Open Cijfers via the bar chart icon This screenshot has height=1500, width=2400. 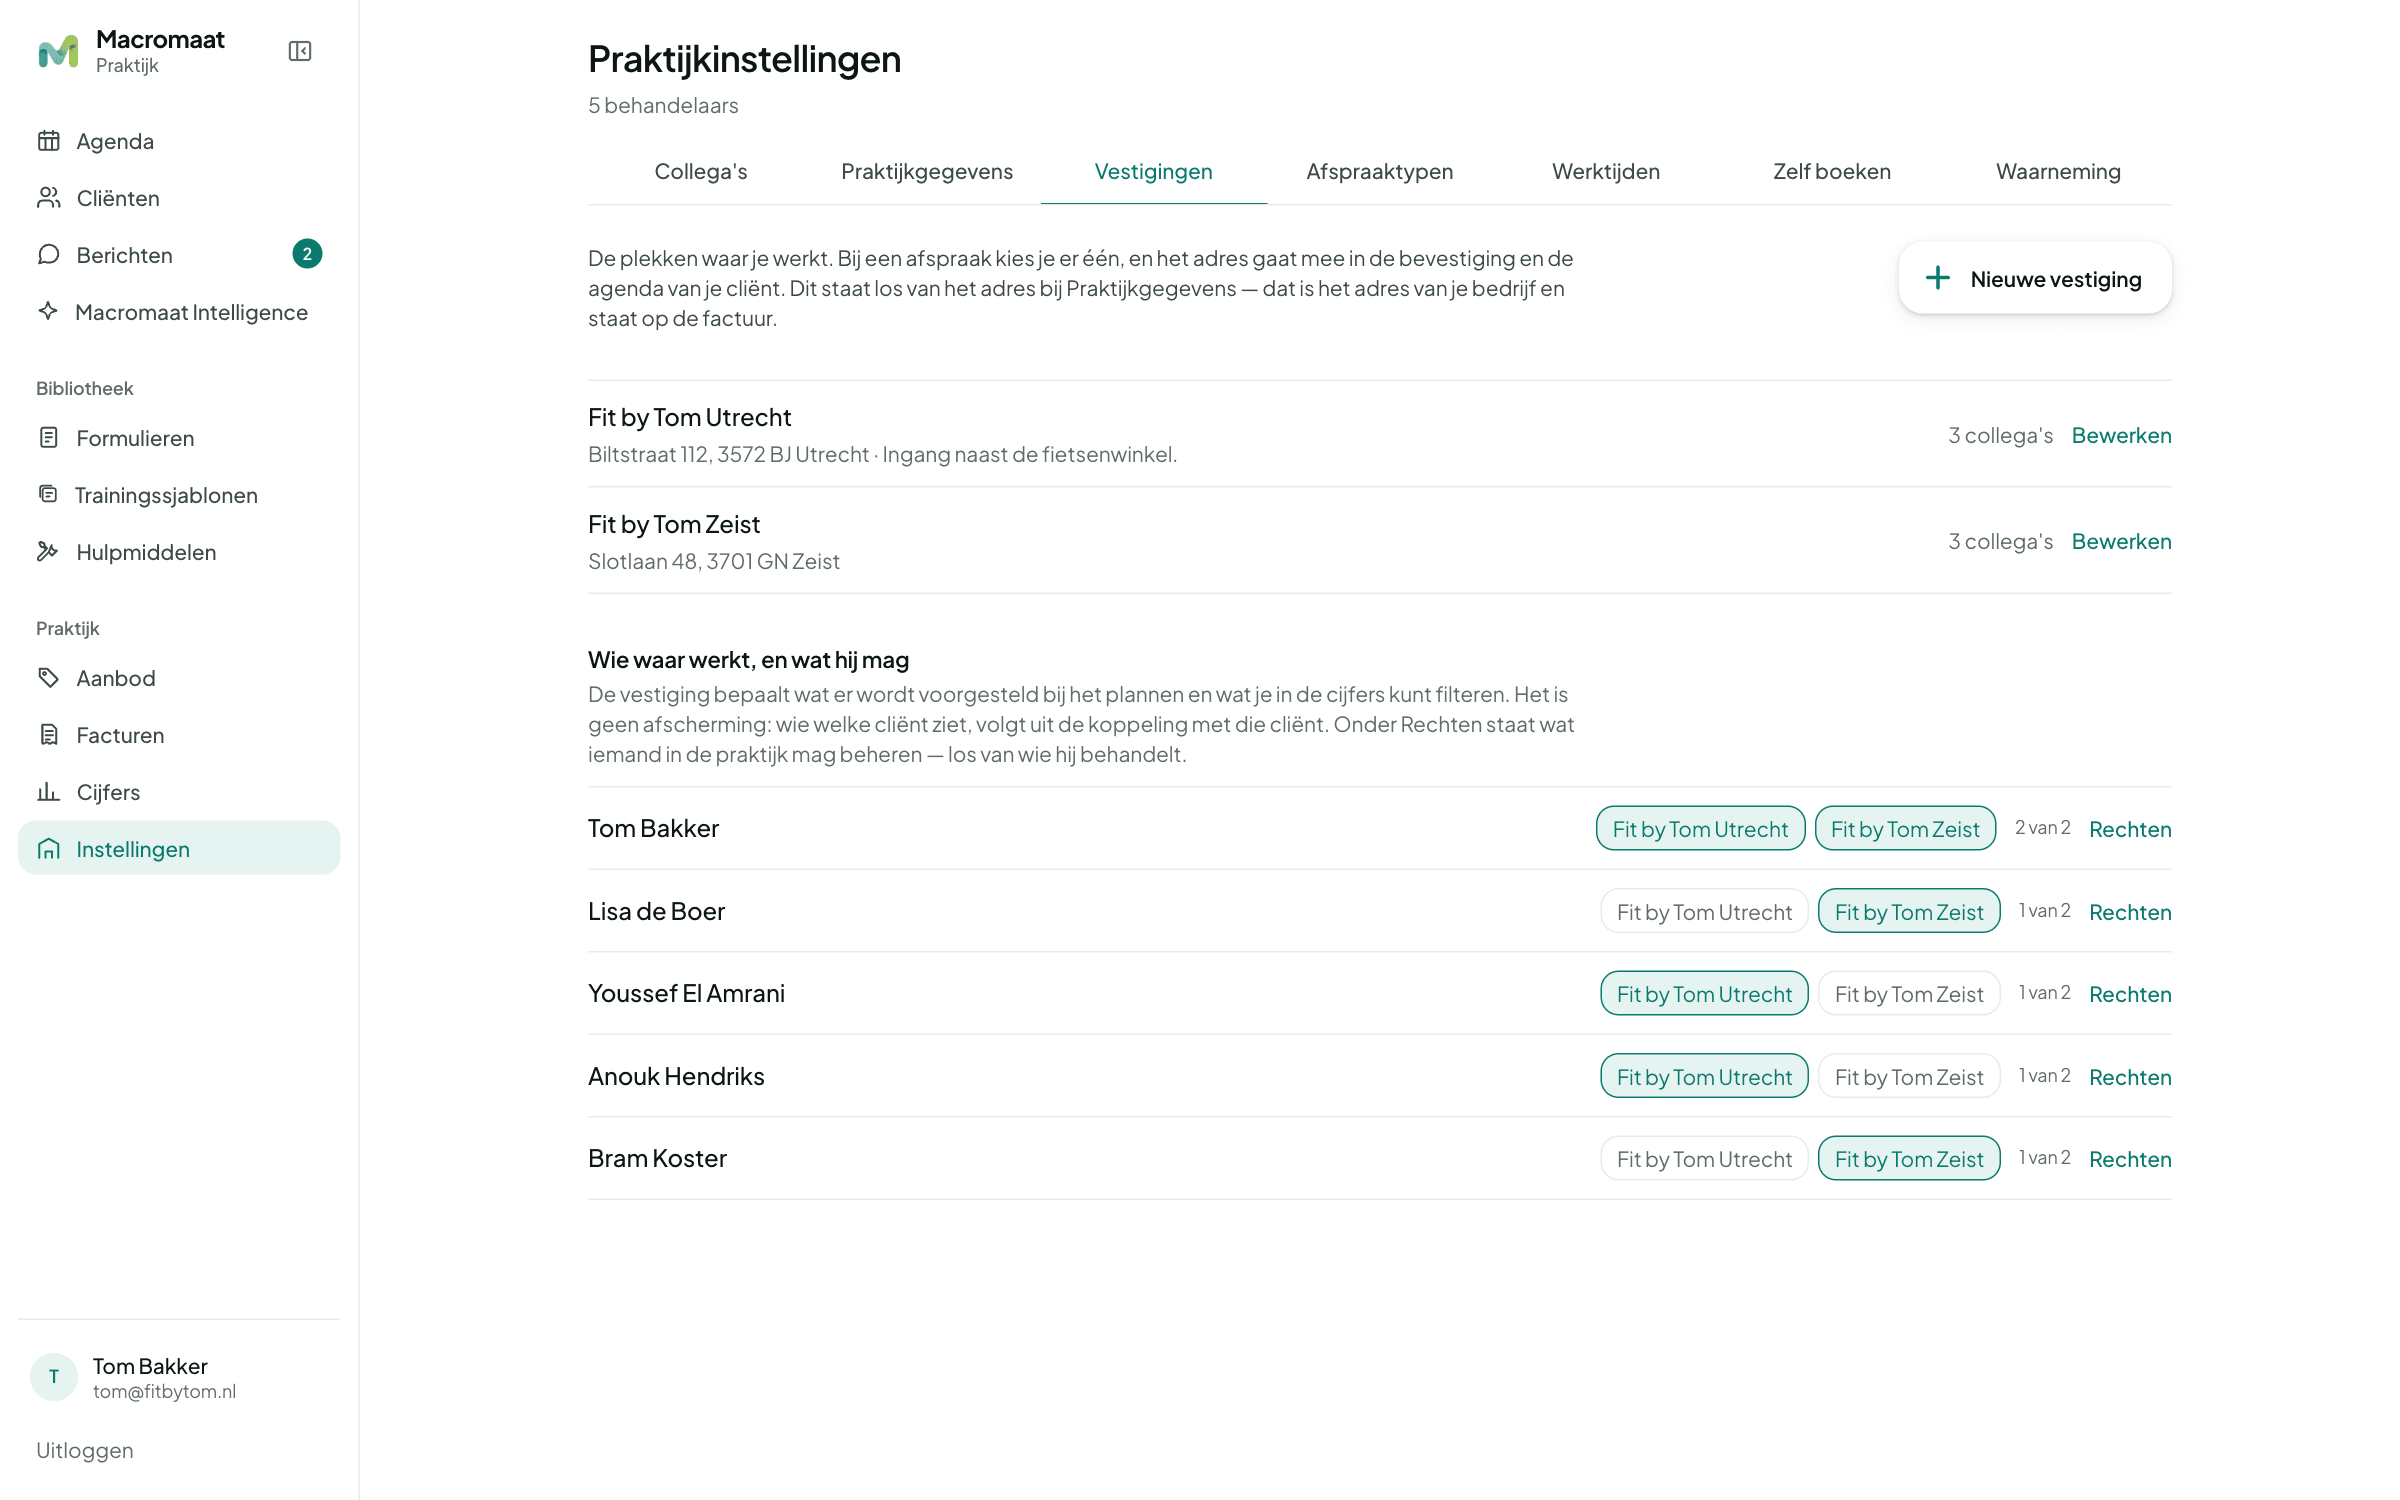(49, 792)
